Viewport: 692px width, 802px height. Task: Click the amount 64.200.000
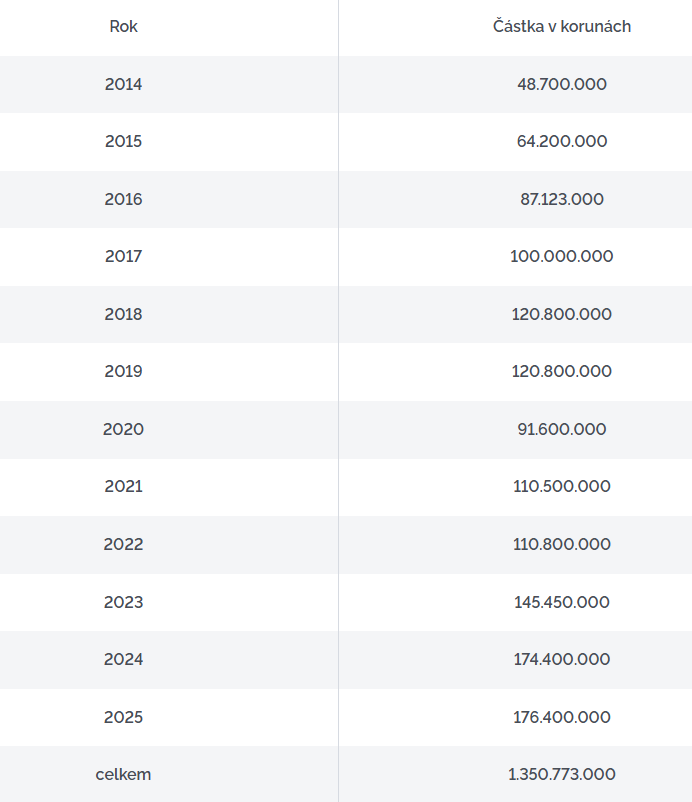coord(562,141)
